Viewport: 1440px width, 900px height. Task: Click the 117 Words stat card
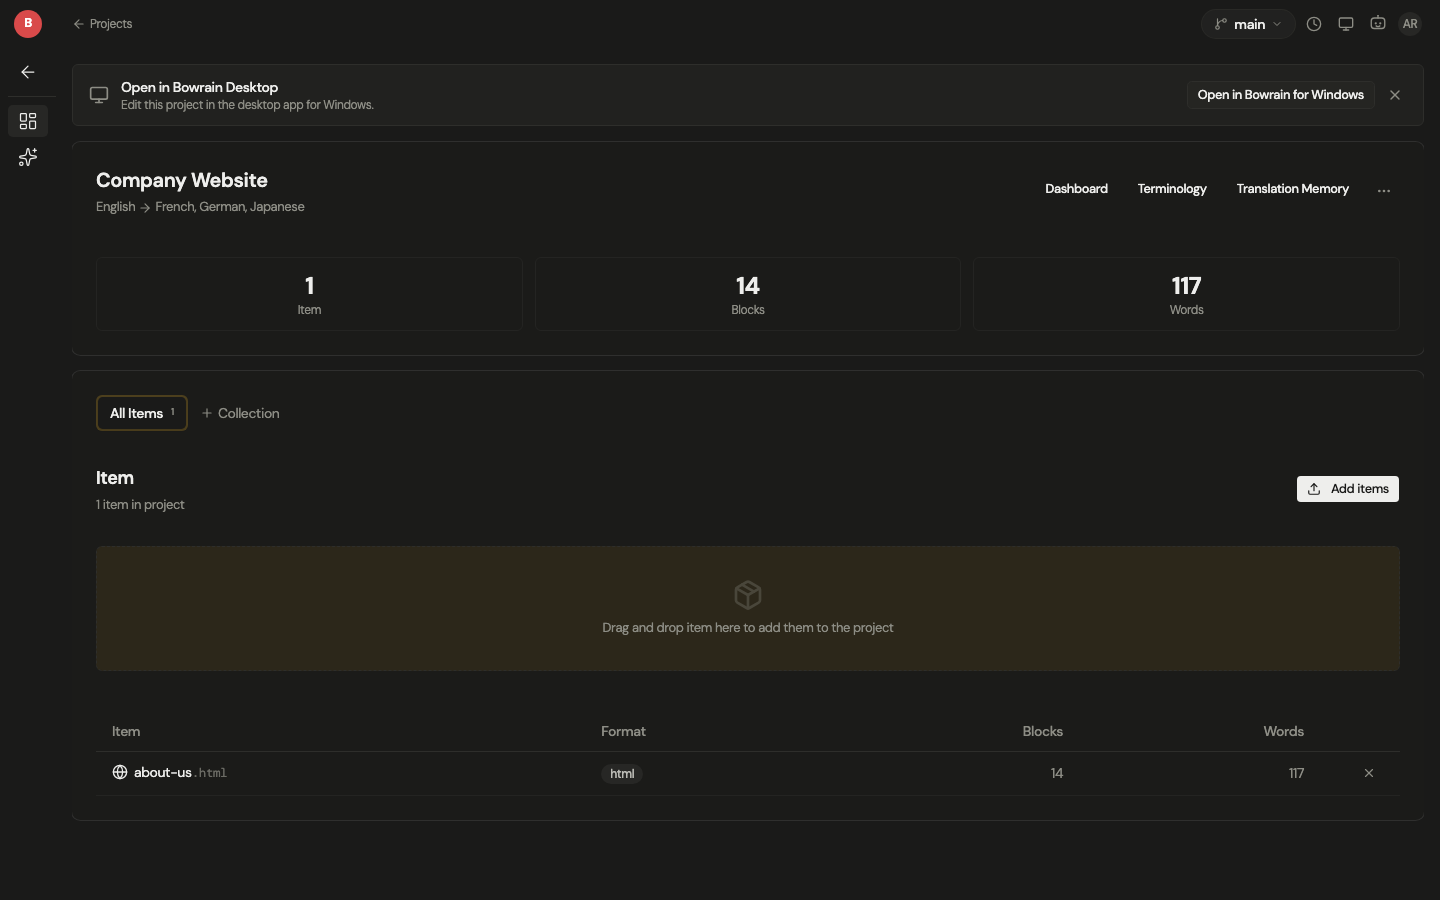[x=1186, y=294]
